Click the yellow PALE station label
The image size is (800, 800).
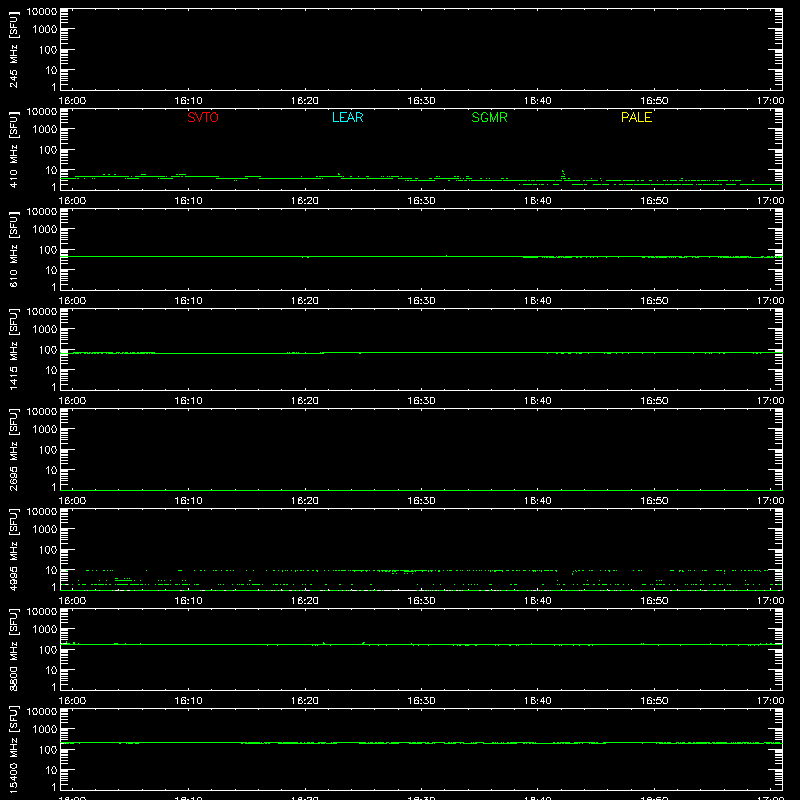coord(636,117)
